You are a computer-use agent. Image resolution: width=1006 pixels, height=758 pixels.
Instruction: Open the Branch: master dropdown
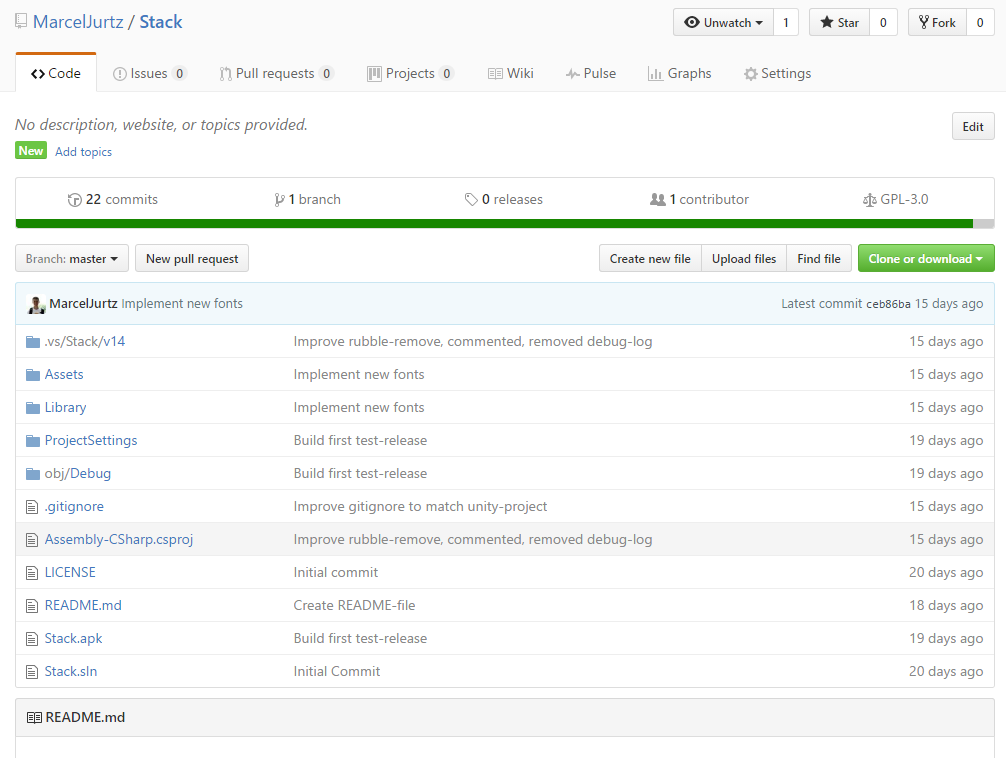(72, 259)
